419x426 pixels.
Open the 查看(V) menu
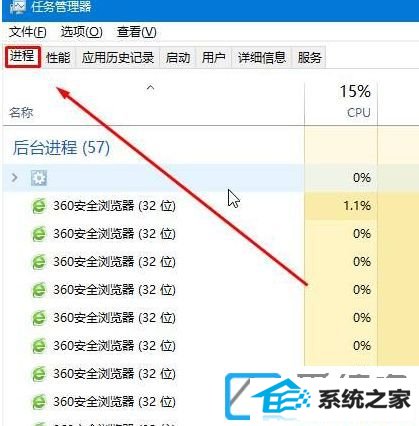tap(137, 32)
